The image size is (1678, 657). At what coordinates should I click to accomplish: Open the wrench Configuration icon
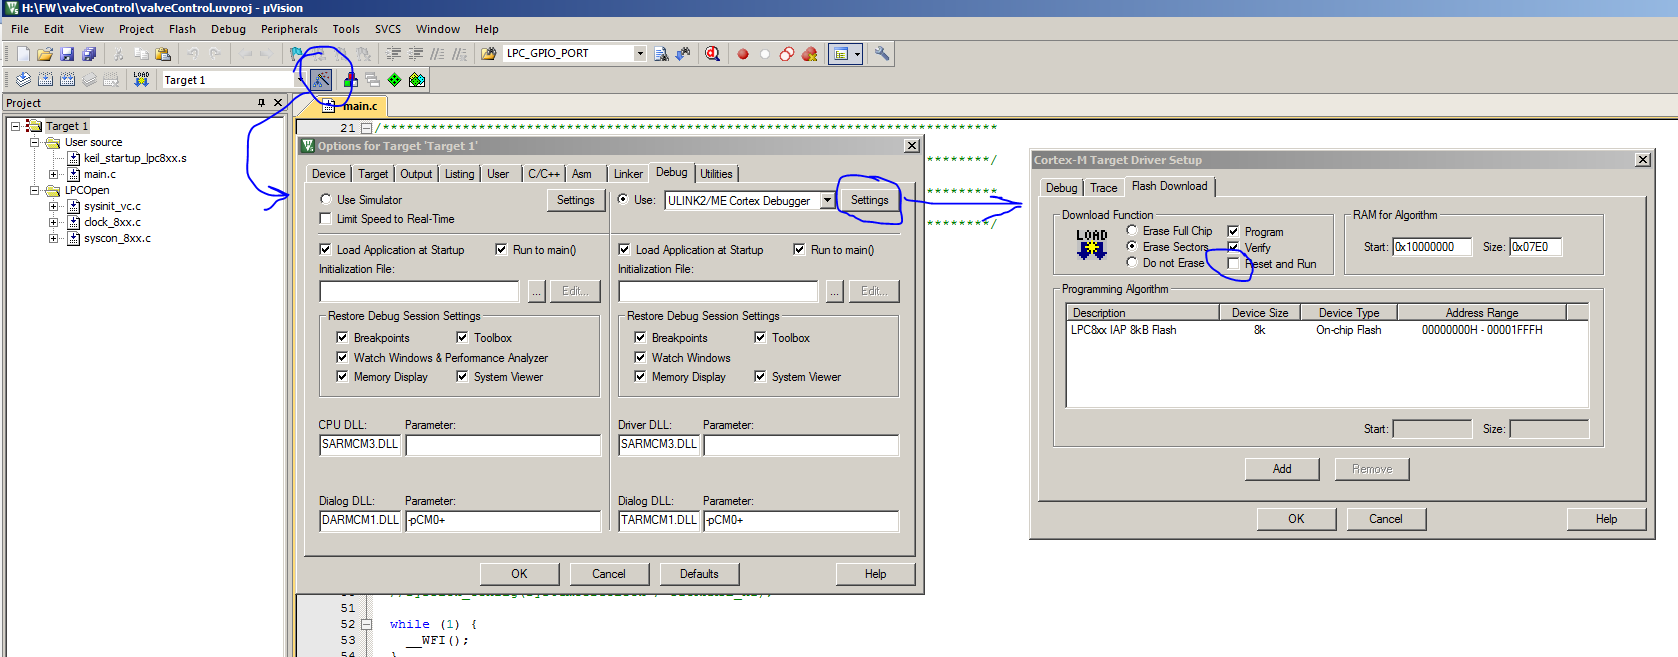882,54
